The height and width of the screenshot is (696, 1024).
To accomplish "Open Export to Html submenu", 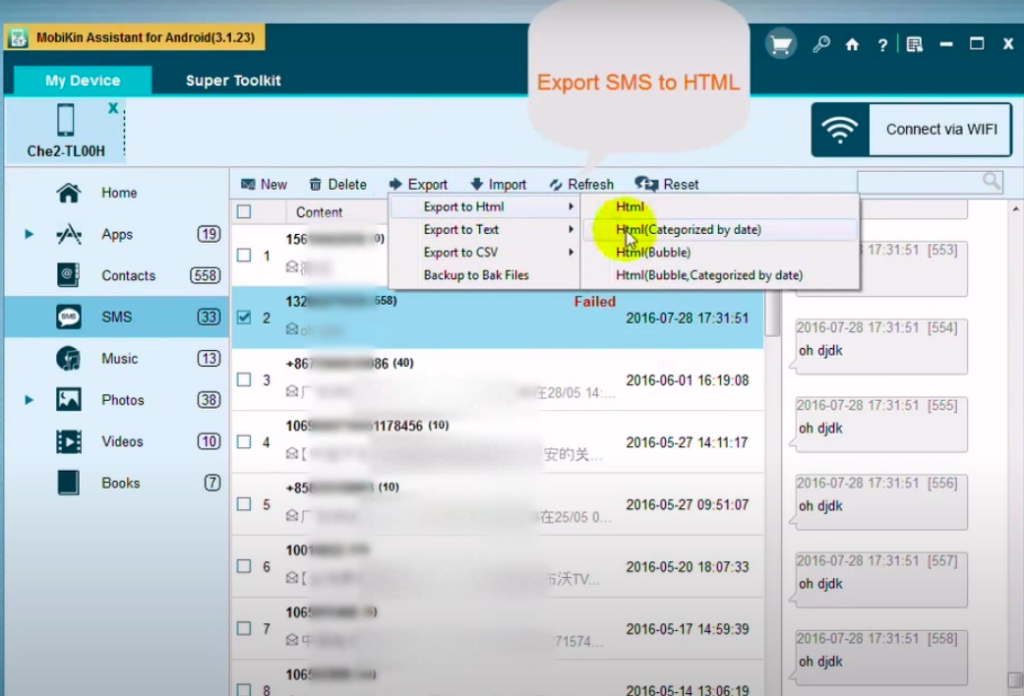I will 485,207.
